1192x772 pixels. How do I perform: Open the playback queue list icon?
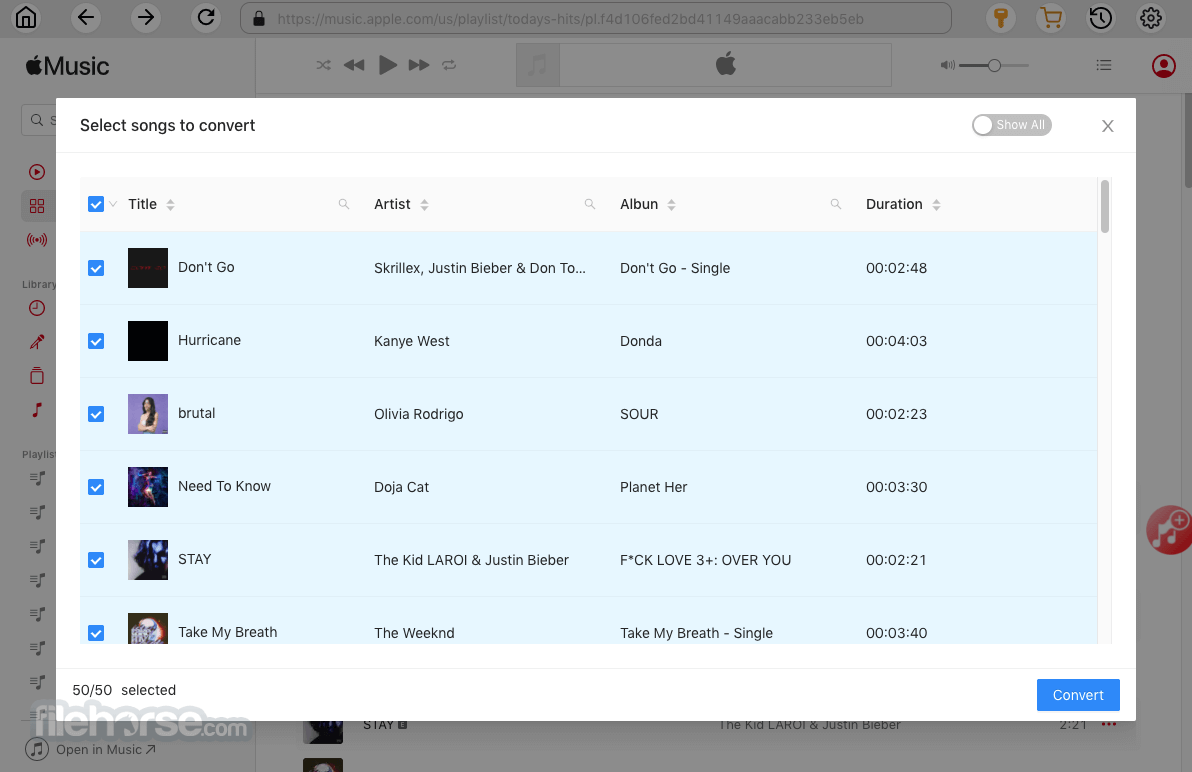pos(1104,65)
